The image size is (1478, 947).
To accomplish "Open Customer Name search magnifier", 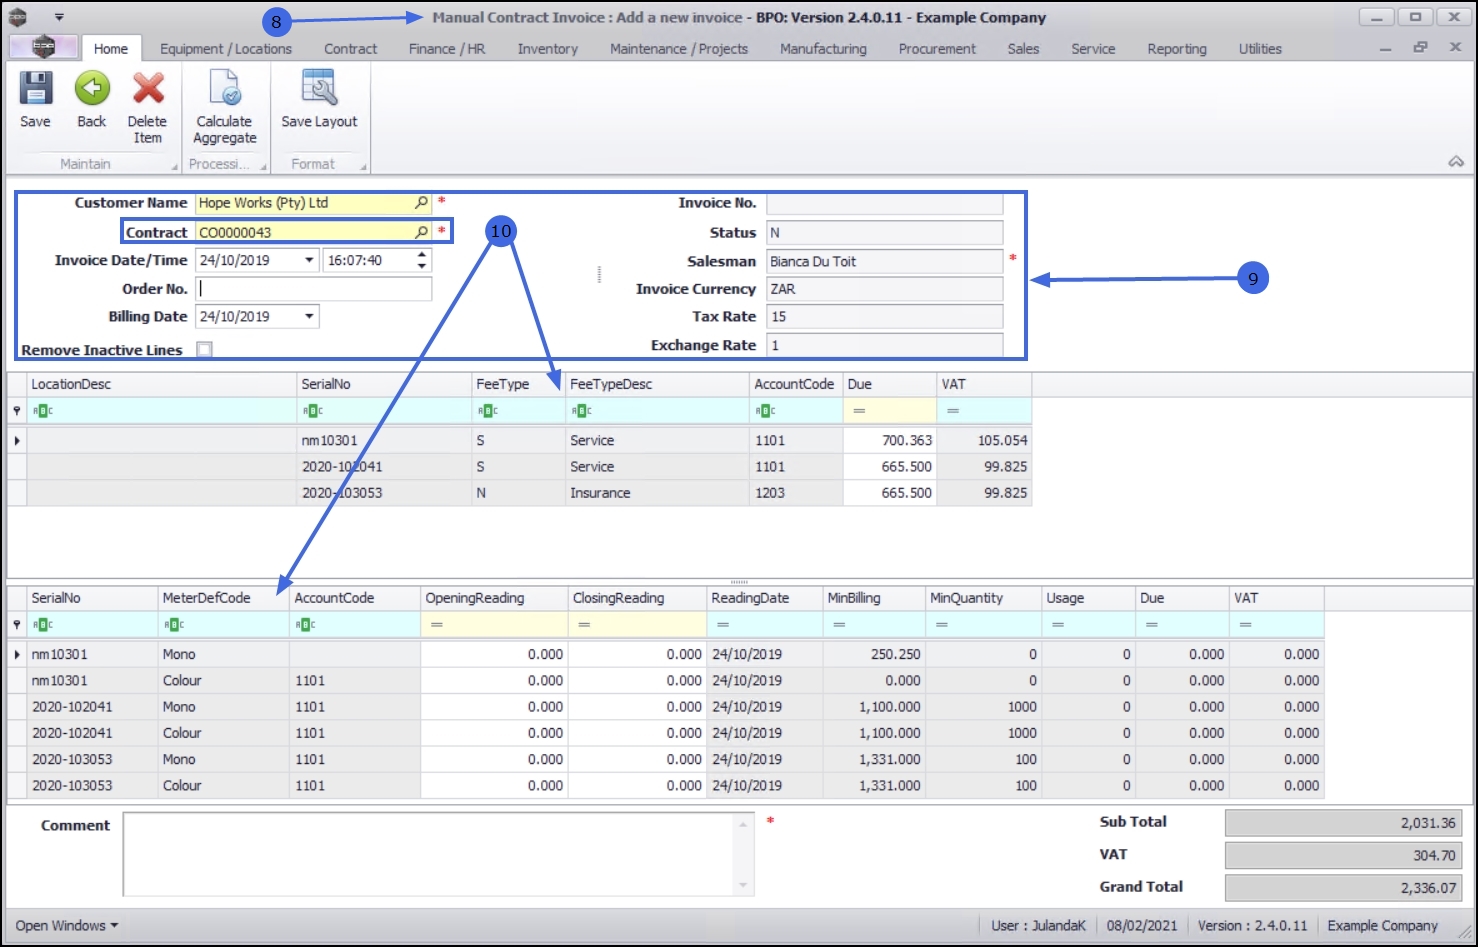I will (421, 203).
